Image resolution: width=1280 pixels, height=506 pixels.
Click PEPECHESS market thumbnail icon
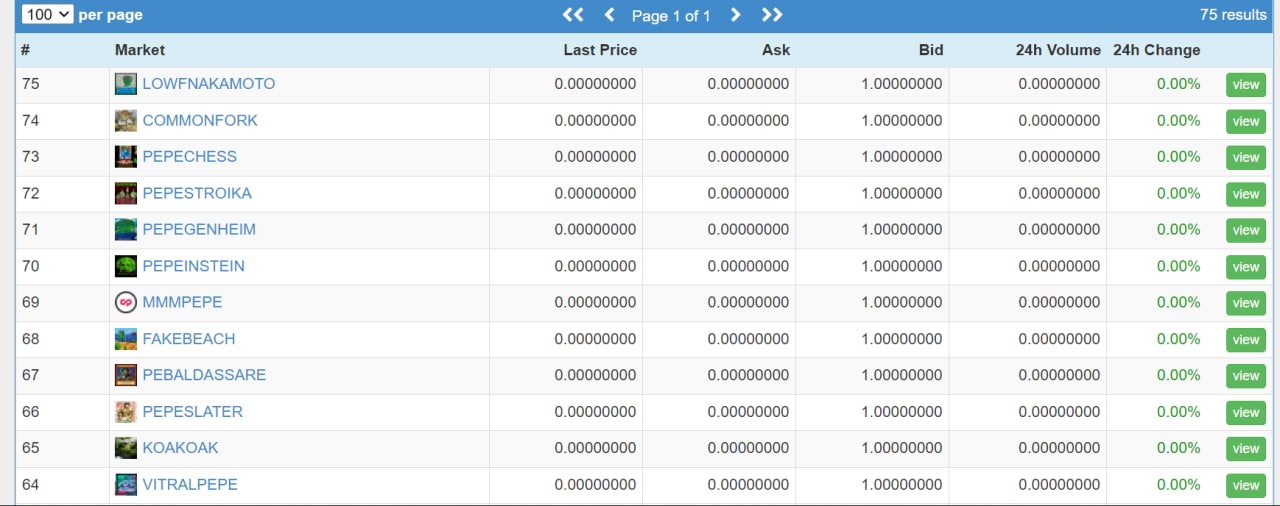click(126, 157)
